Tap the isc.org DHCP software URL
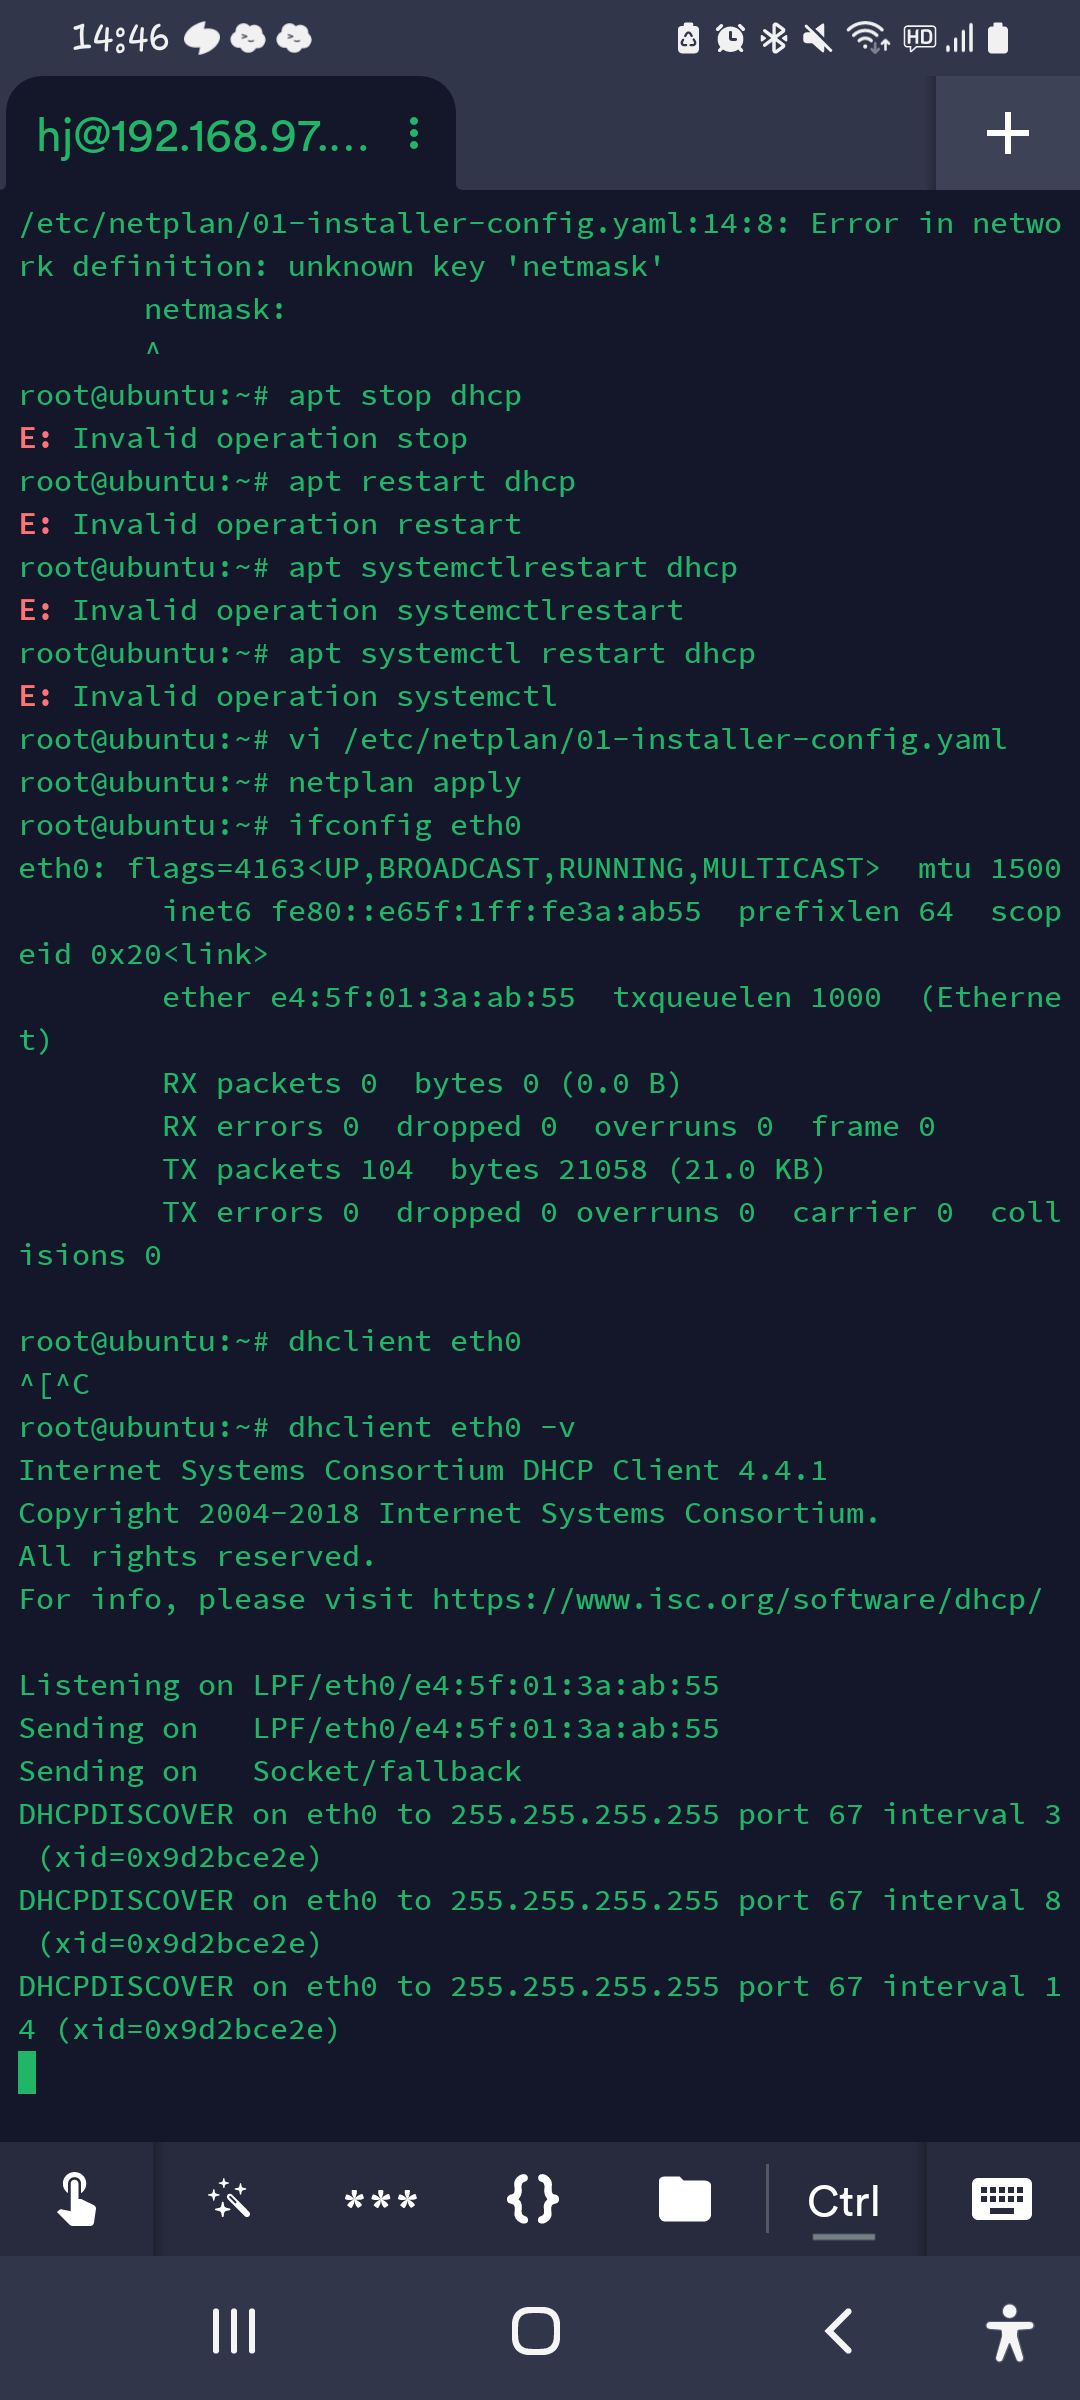This screenshot has height=2400, width=1080. coord(737,1599)
